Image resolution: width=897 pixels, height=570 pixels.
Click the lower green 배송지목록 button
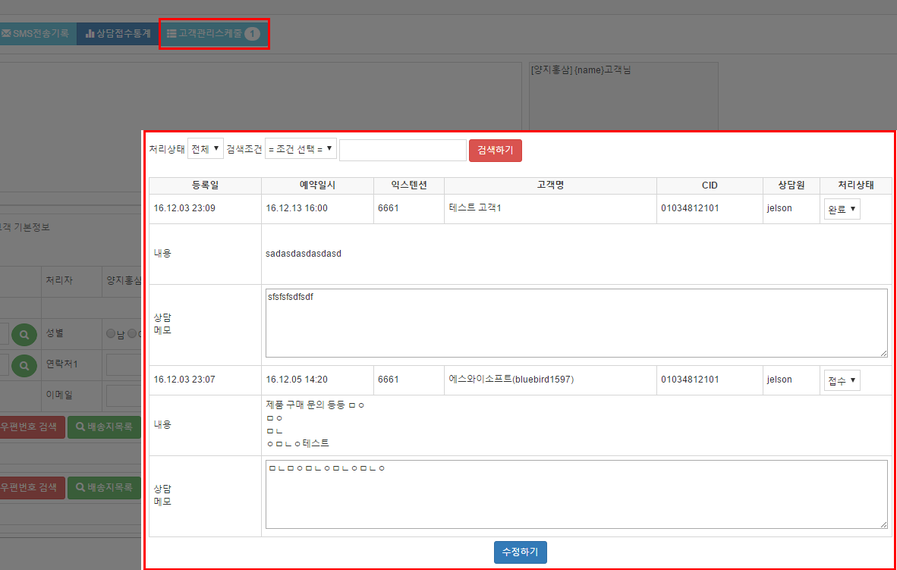104,488
